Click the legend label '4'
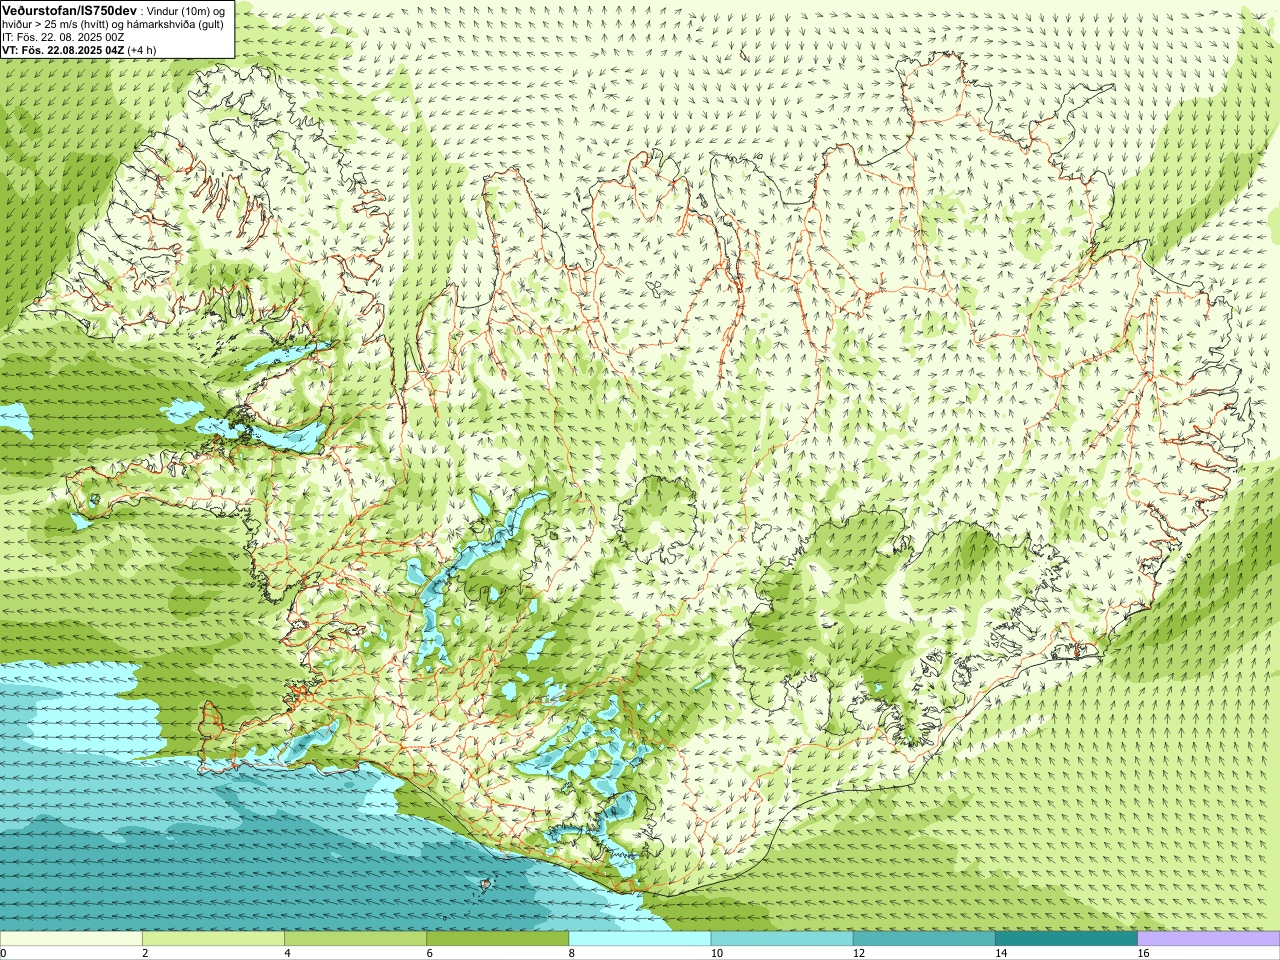This screenshot has height=960, width=1280. point(287,953)
